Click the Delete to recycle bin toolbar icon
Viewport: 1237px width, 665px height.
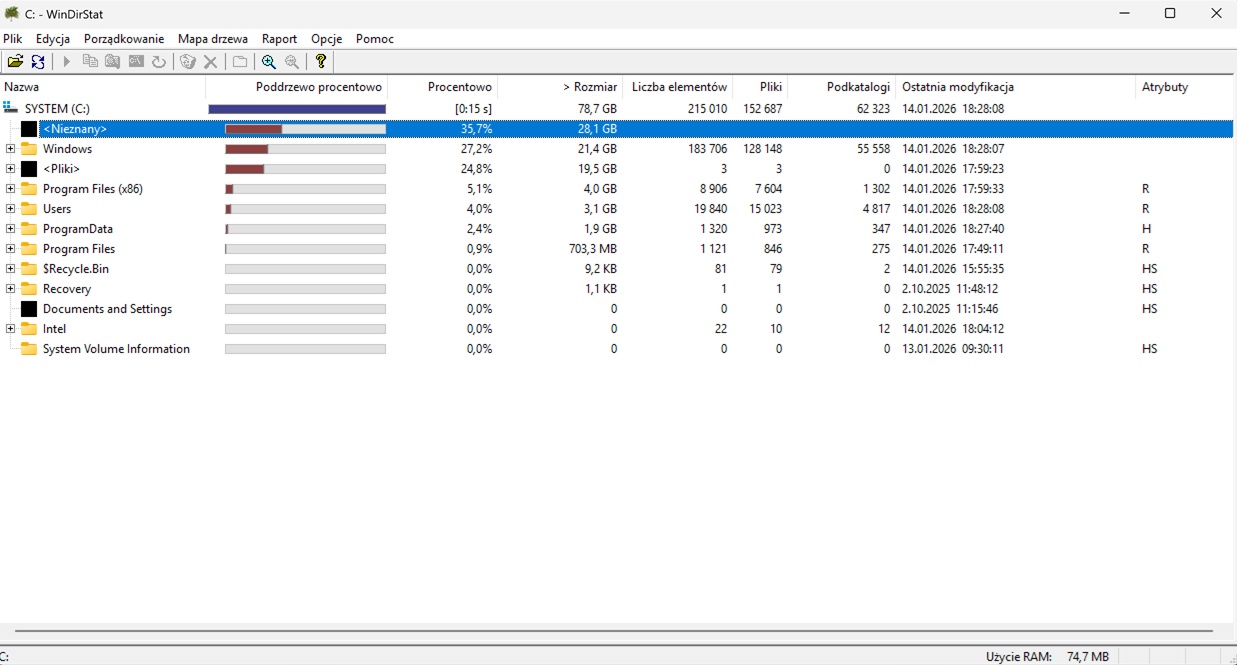tap(188, 62)
